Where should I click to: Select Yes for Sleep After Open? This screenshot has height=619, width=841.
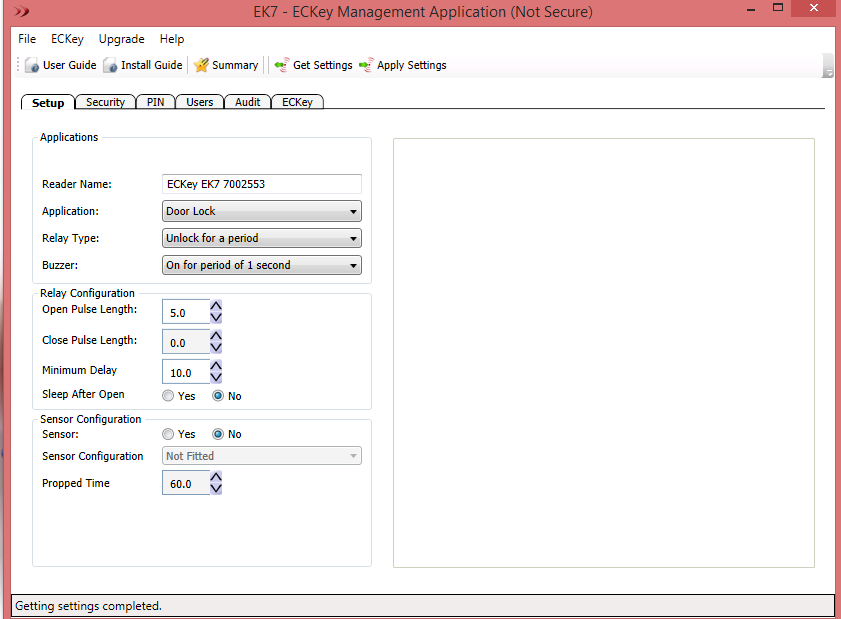168,396
